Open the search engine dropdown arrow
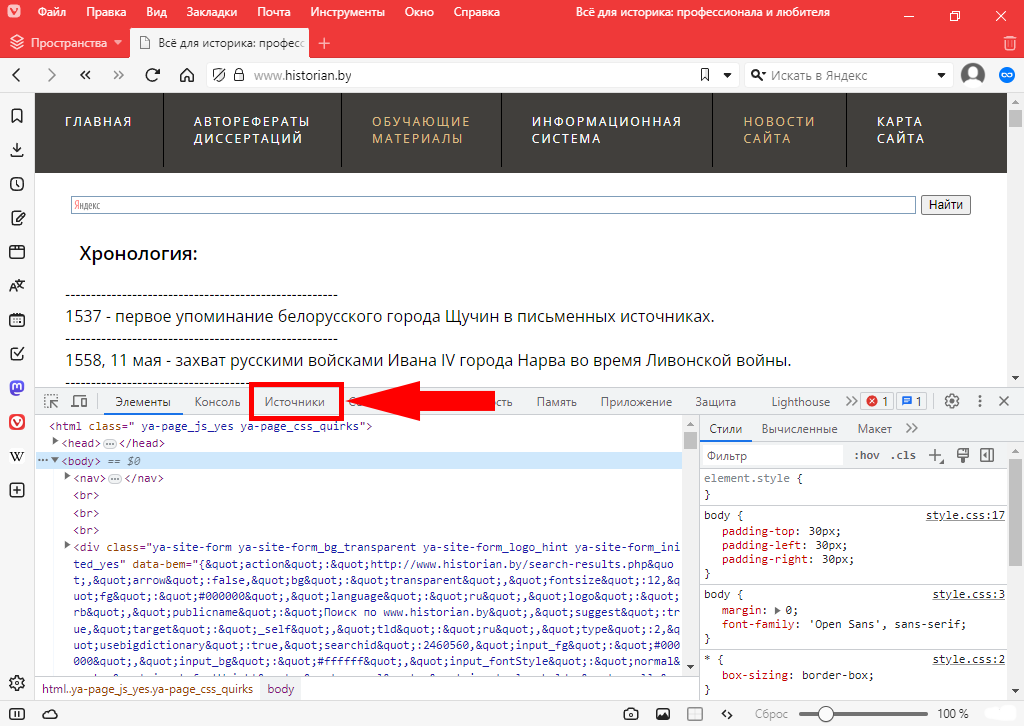This screenshot has width=1024, height=726. point(941,75)
